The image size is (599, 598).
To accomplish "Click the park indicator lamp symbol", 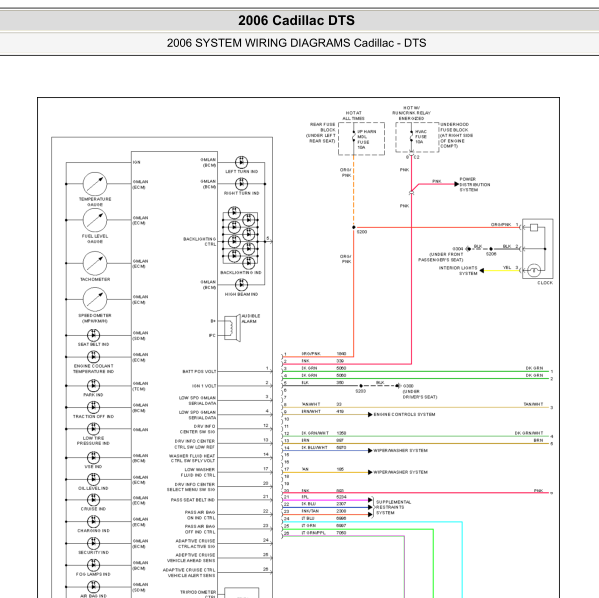I will 93,386.
